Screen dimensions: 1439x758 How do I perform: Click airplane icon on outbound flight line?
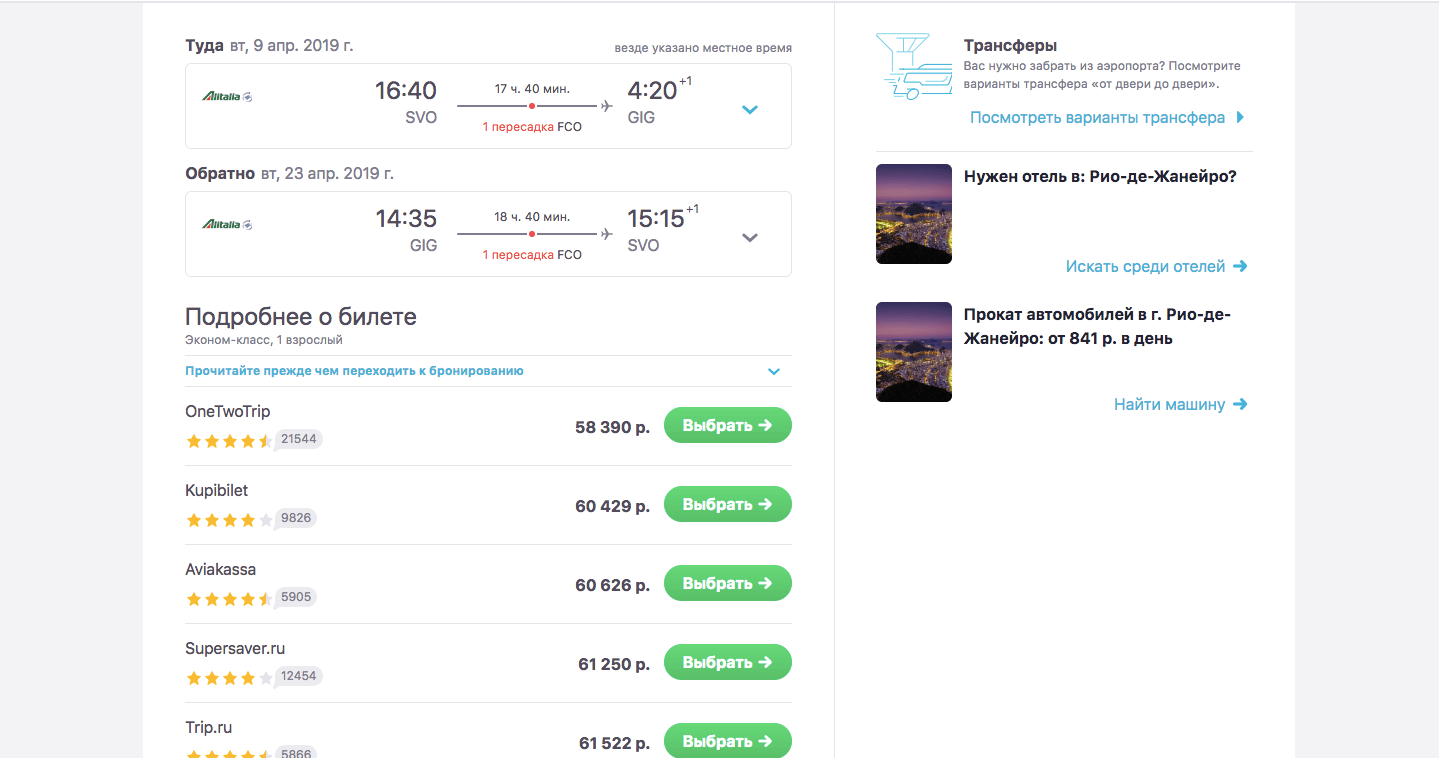point(606,105)
